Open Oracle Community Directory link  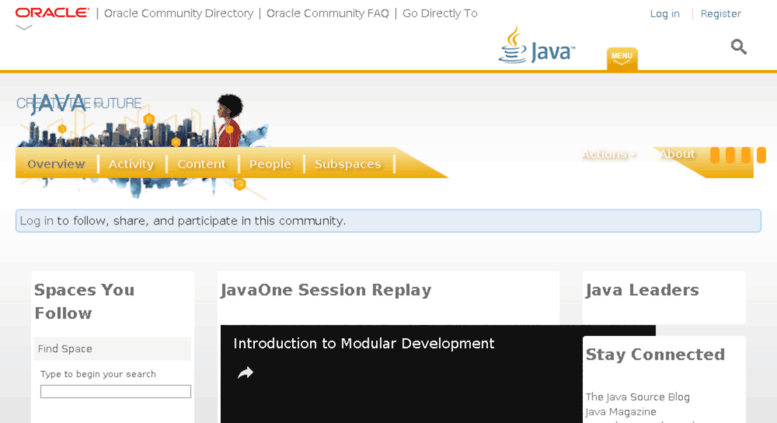point(178,13)
